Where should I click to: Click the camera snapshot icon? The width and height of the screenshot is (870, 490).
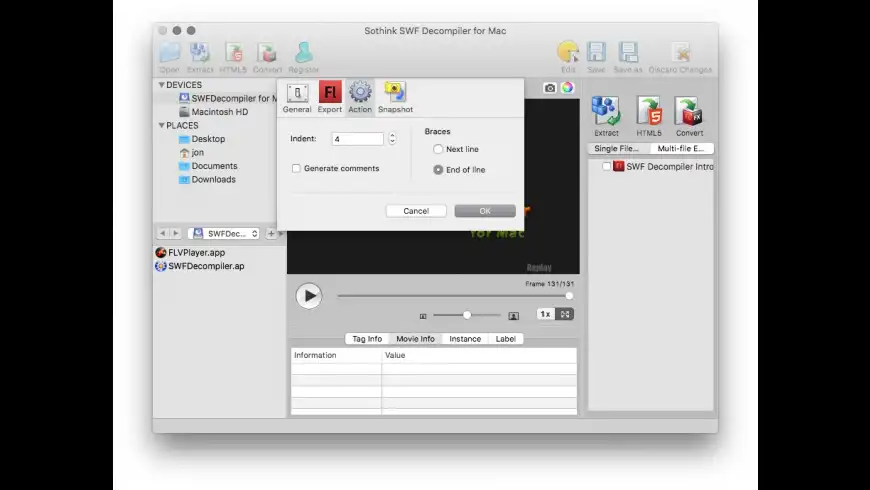pyautogui.click(x=549, y=88)
